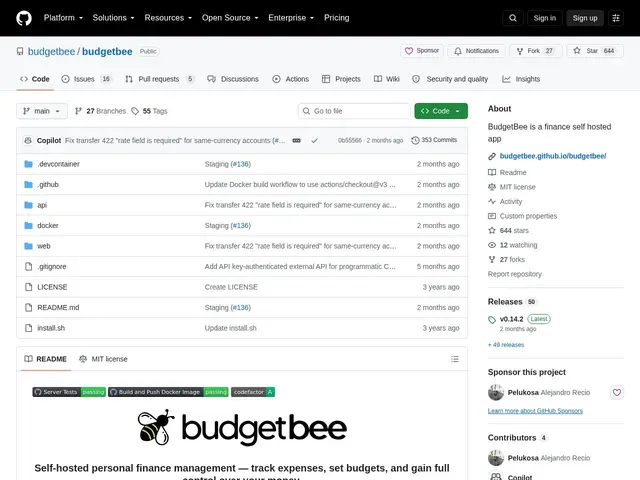Click the README.md file icon

click(x=28, y=307)
